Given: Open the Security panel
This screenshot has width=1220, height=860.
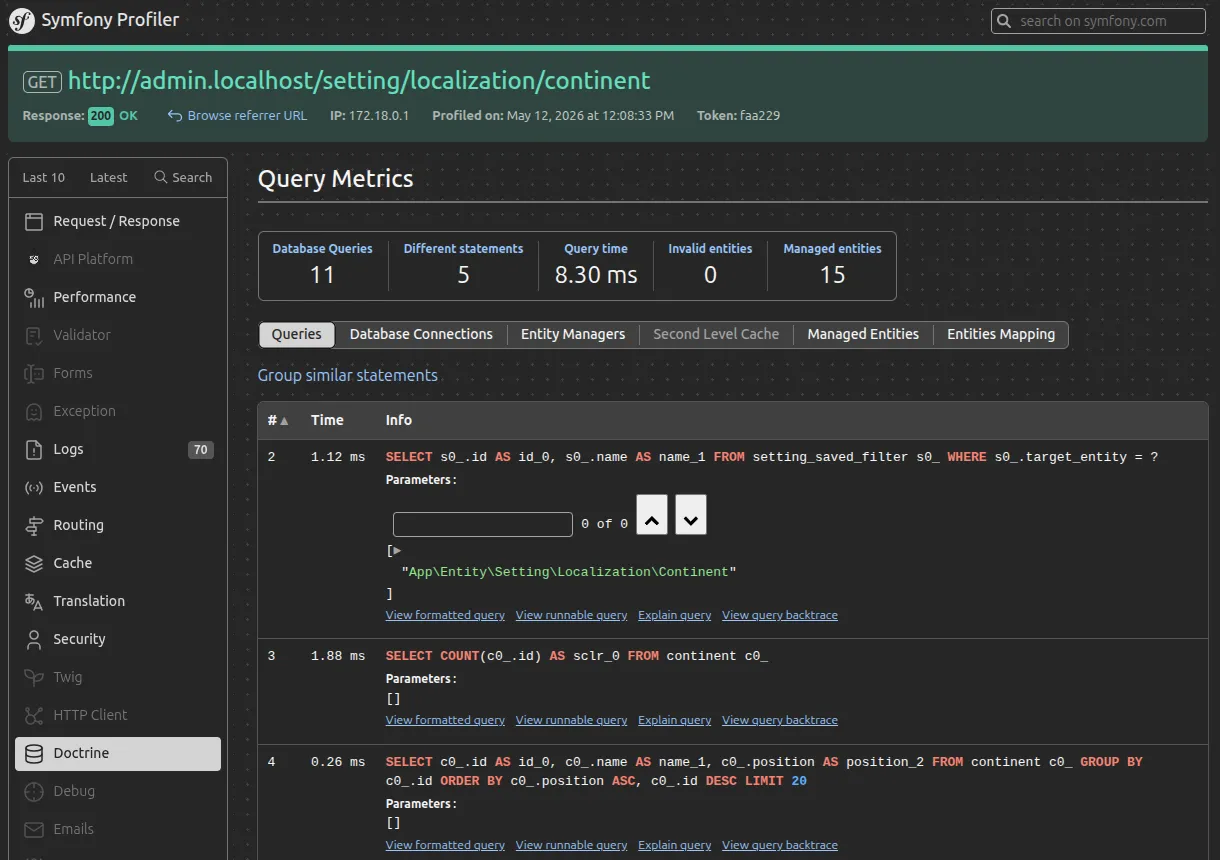Looking at the screenshot, I should [118, 639].
